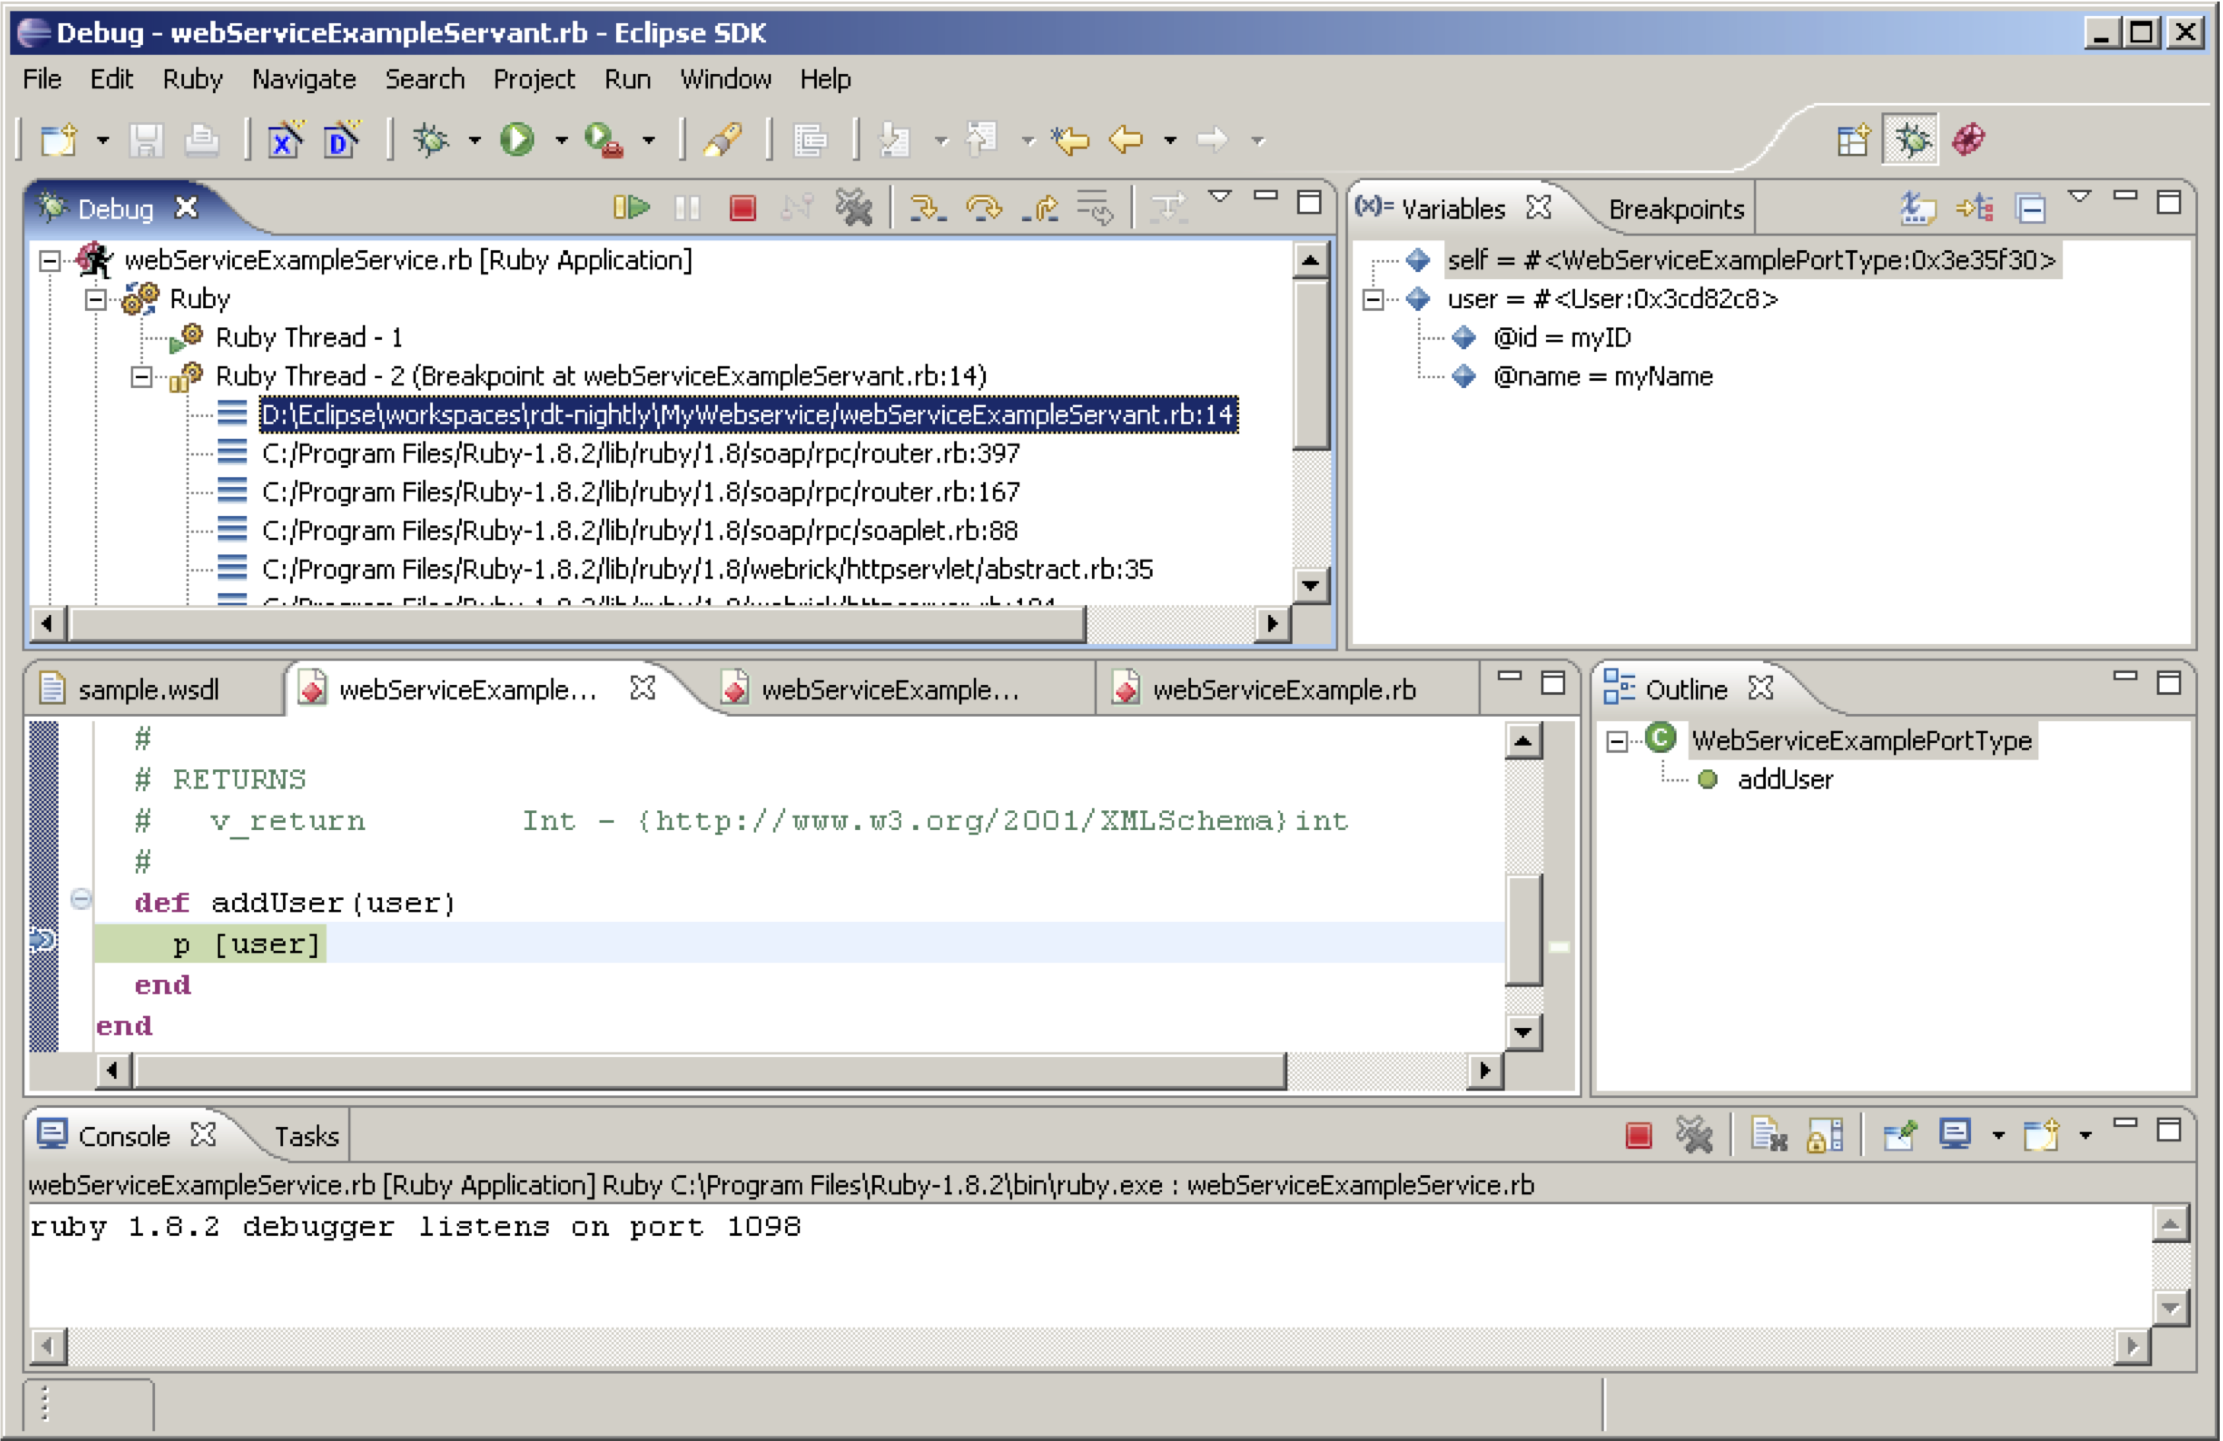2223x1441 pixels.
Task: Open the Debug launch bug icon on main toolbar
Action: pyautogui.click(x=431, y=139)
